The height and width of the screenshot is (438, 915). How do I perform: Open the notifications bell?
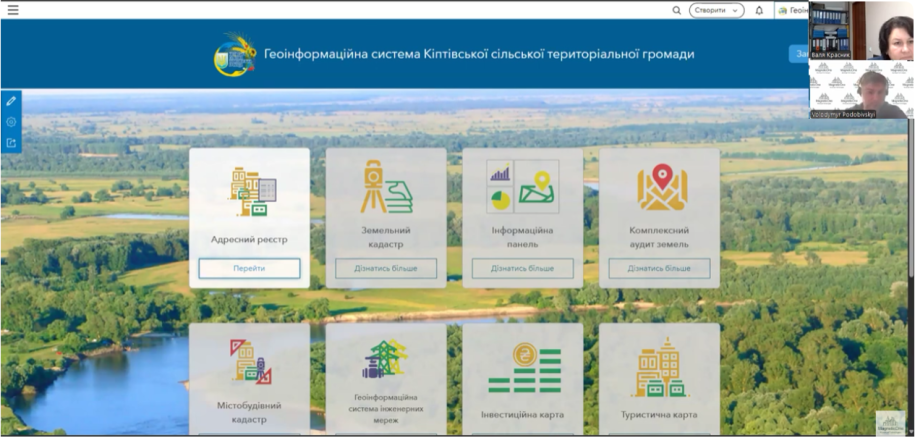pyautogui.click(x=759, y=10)
